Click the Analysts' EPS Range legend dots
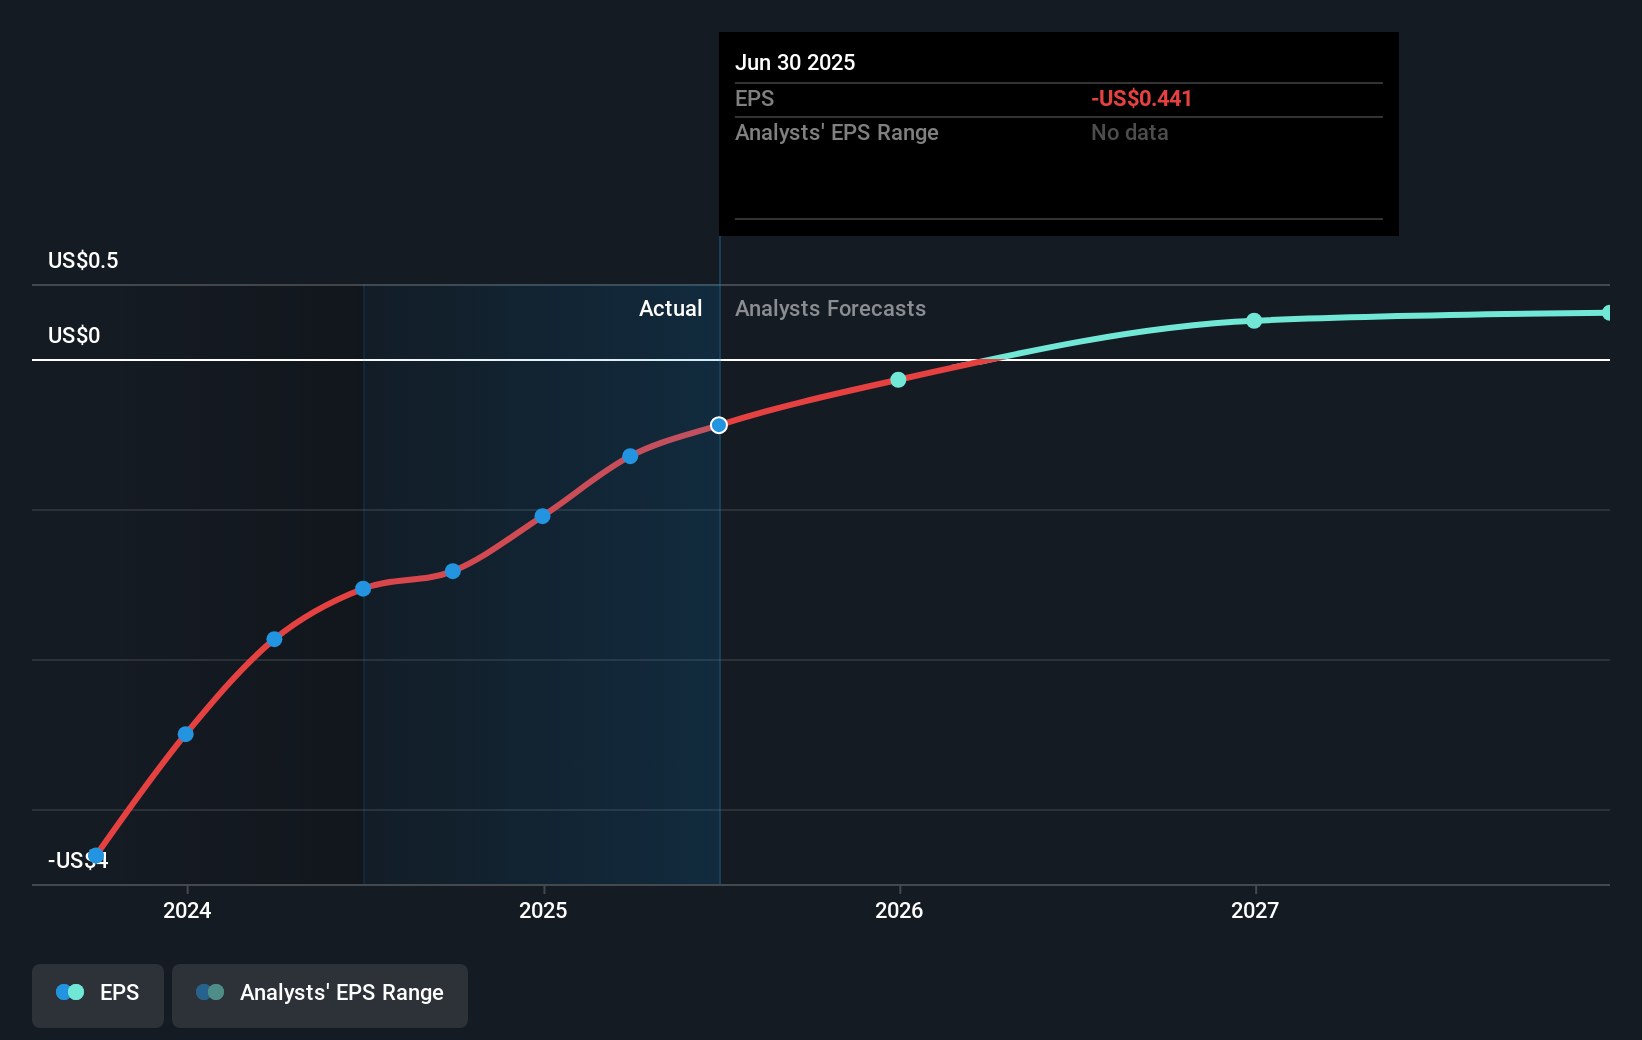Viewport: 1642px width, 1040px height. (208, 991)
